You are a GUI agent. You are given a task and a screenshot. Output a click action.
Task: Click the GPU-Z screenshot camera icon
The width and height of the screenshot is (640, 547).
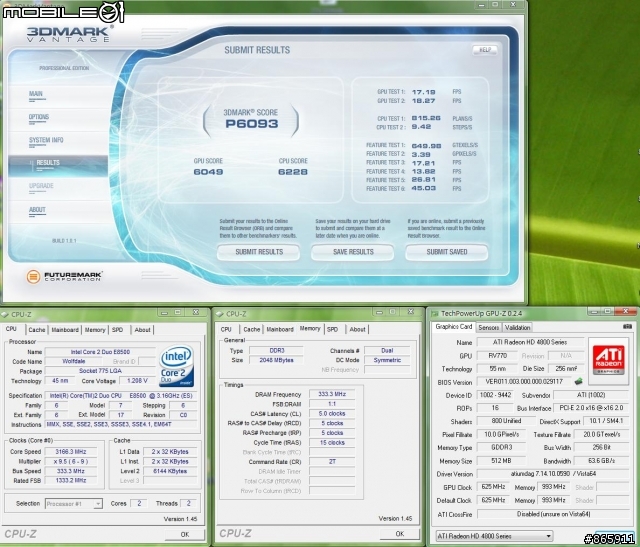[x=627, y=327]
